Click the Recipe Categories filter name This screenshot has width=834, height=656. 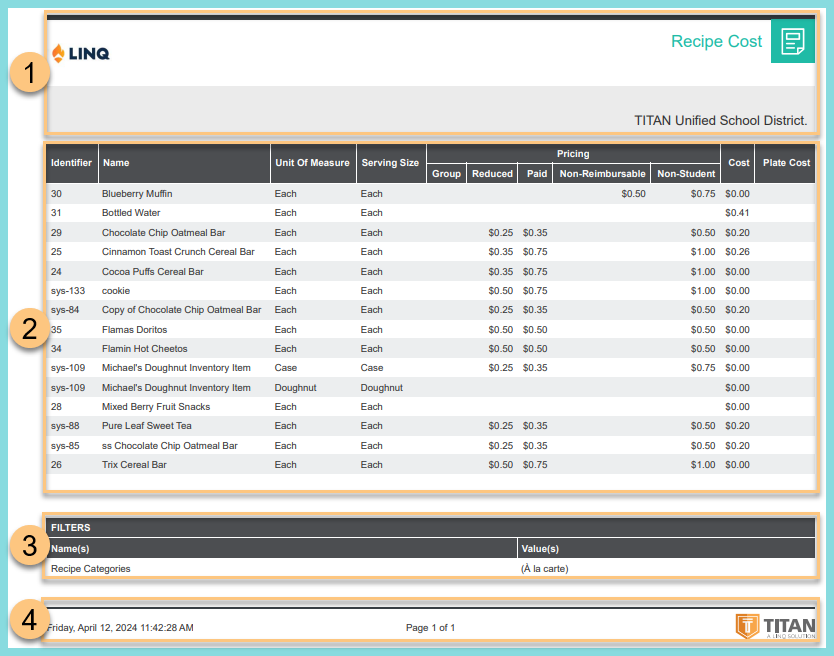[91, 568]
